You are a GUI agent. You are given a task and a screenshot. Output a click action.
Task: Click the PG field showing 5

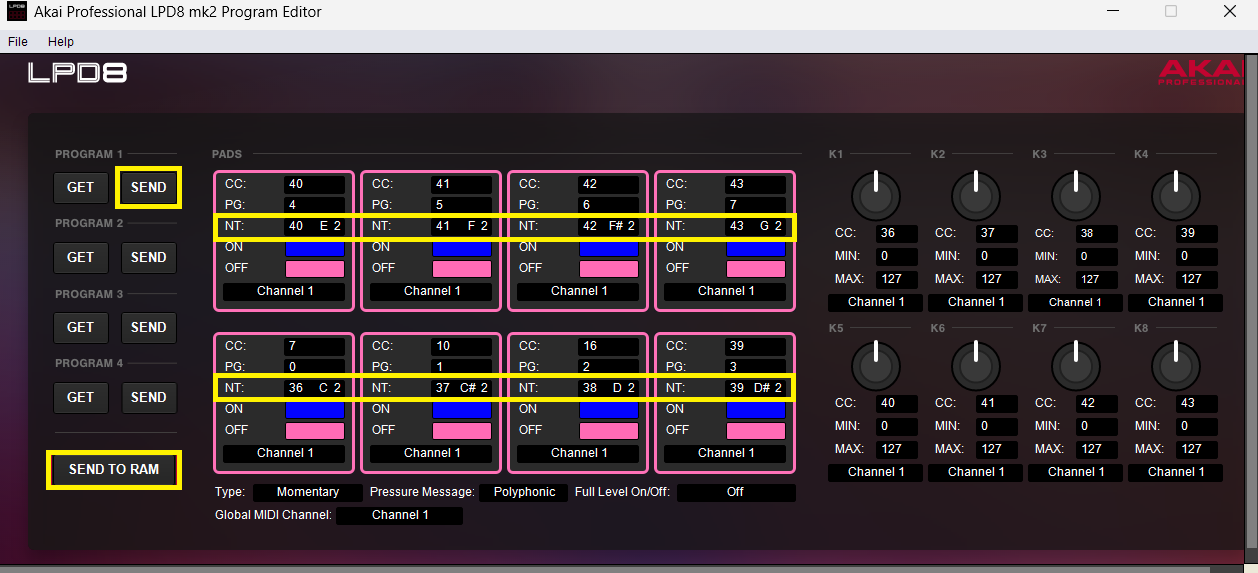[x=462, y=205]
